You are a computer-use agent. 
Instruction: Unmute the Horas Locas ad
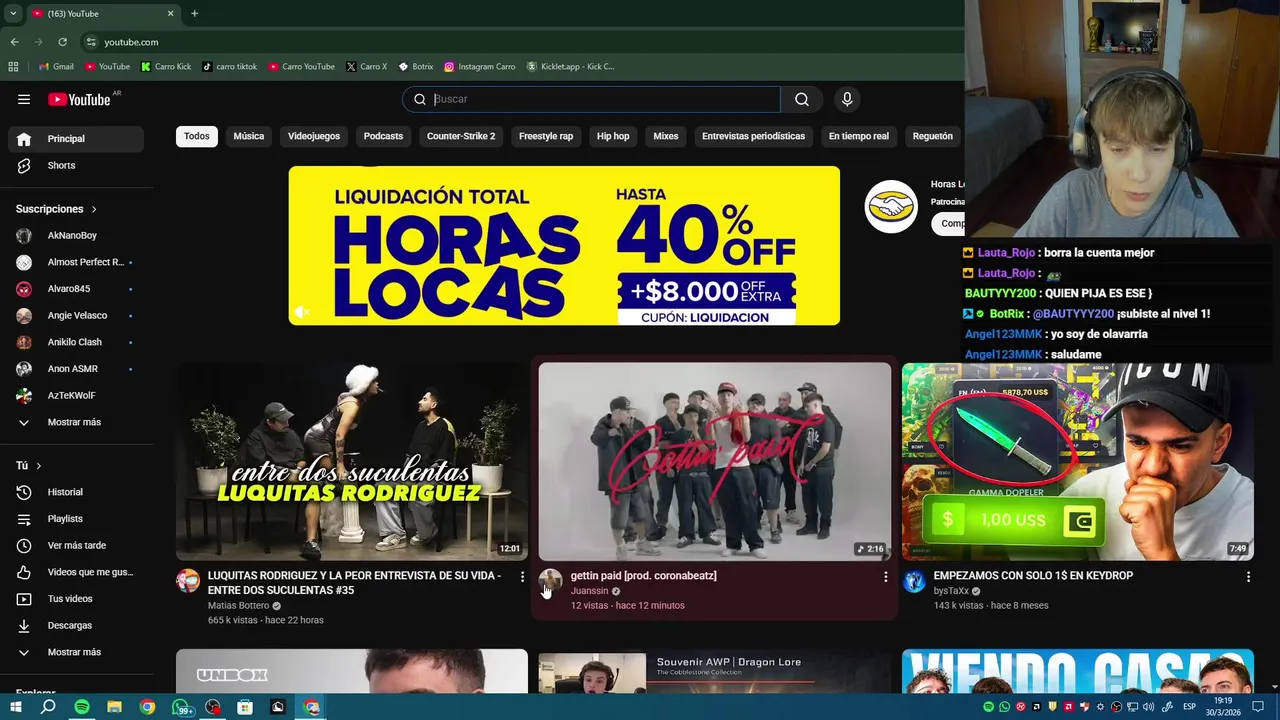(x=303, y=312)
